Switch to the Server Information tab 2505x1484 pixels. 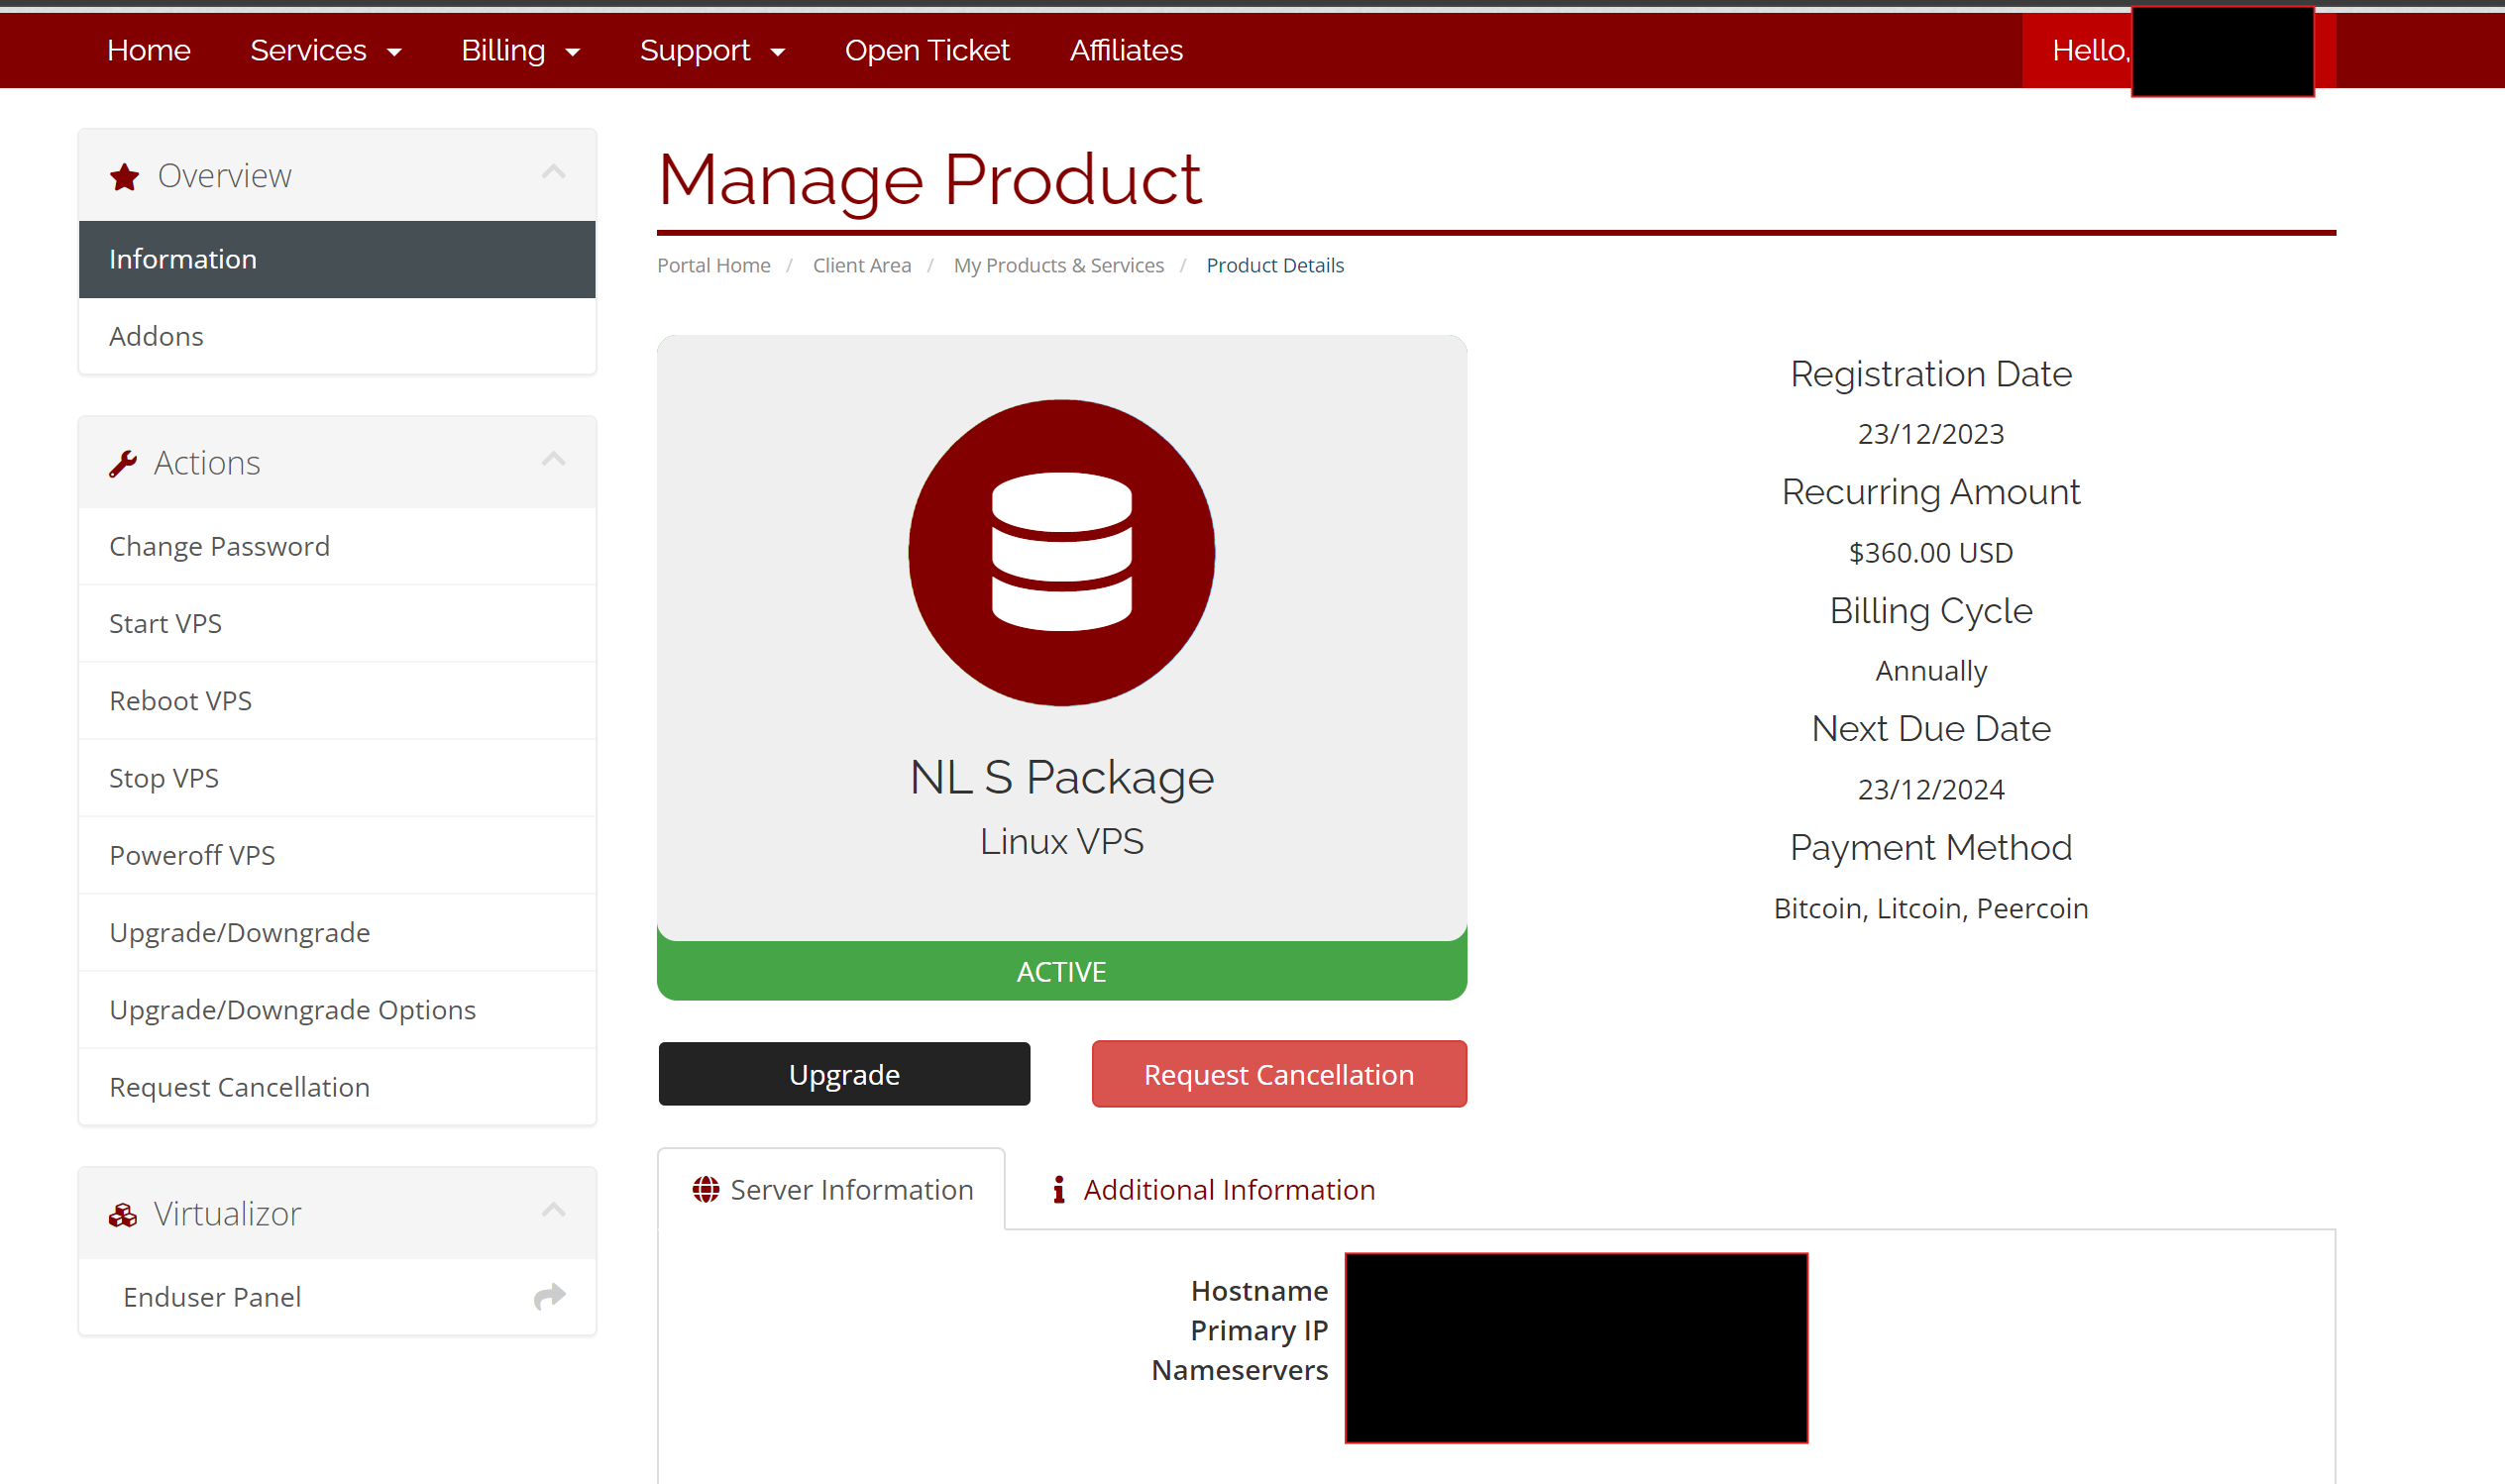point(832,1189)
